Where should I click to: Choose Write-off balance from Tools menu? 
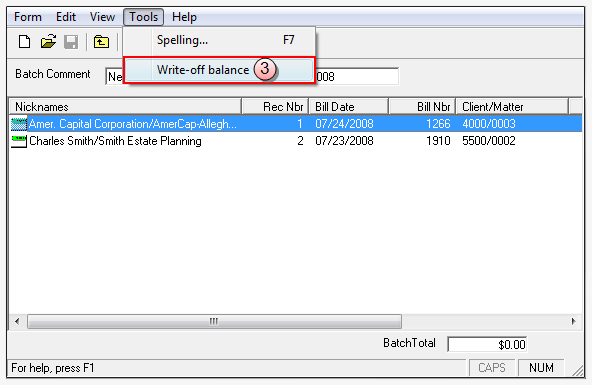click(219, 70)
